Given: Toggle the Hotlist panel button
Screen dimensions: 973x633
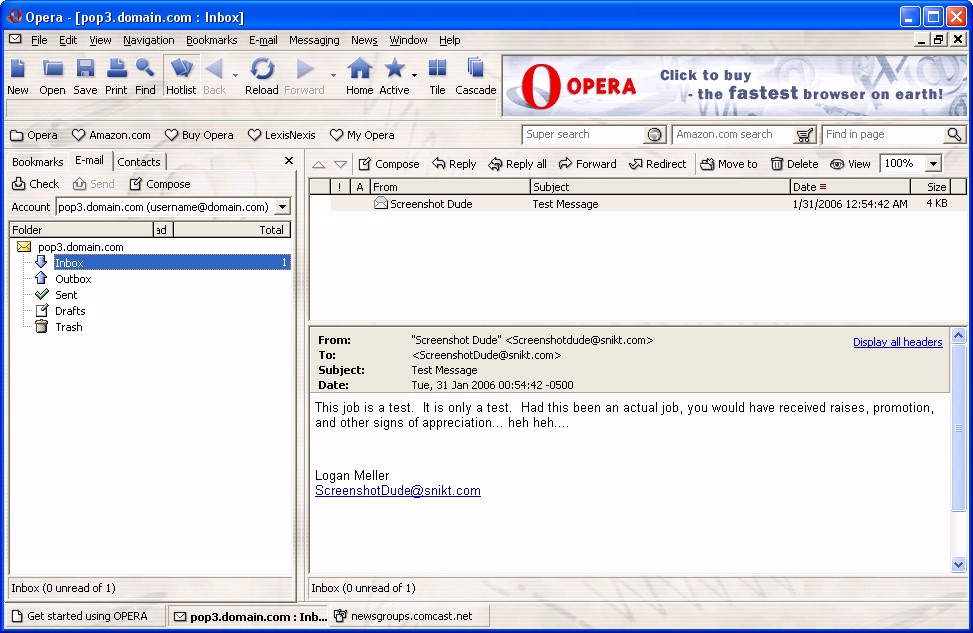Looking at the screenshot, I should pos(181,76).
